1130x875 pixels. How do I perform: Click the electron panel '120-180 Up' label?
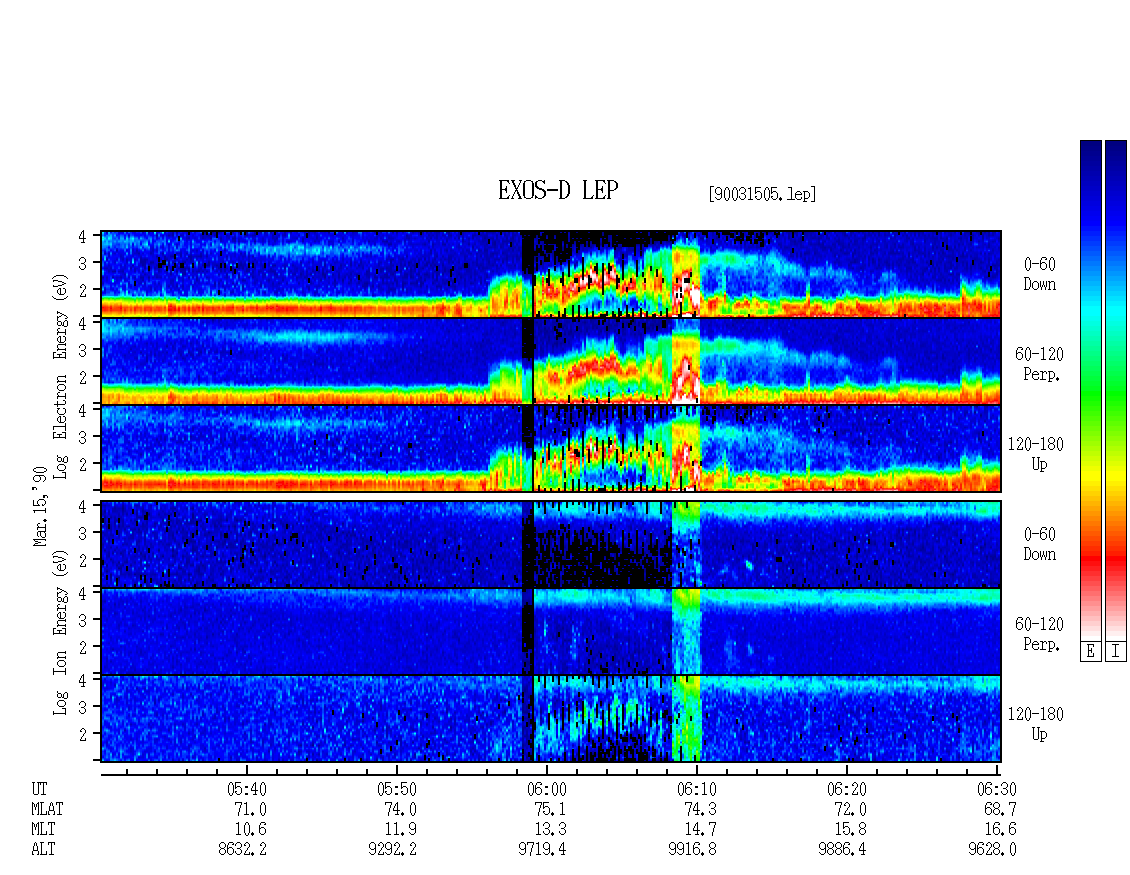click(1036, 454)
